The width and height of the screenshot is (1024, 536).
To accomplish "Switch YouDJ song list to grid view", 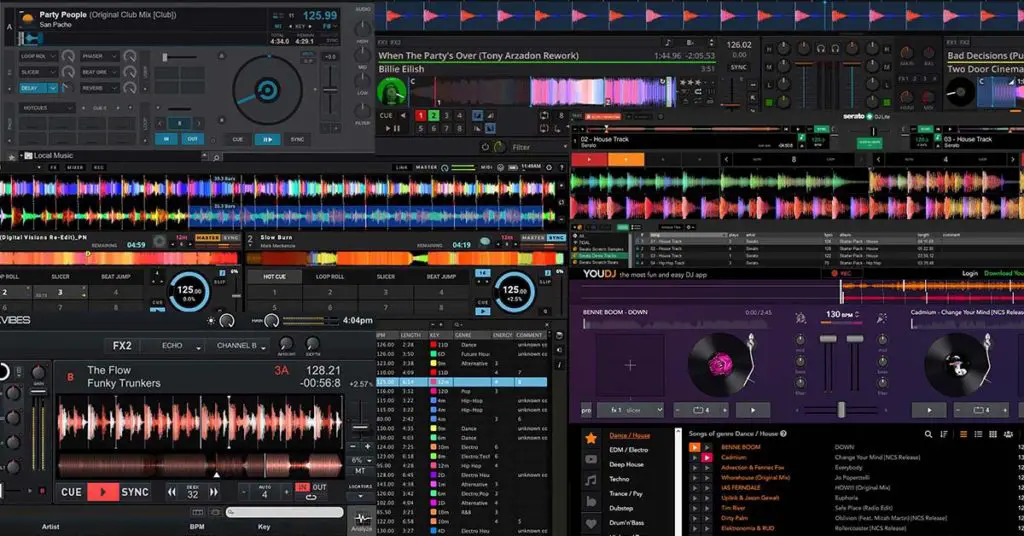I will (993, 434).
